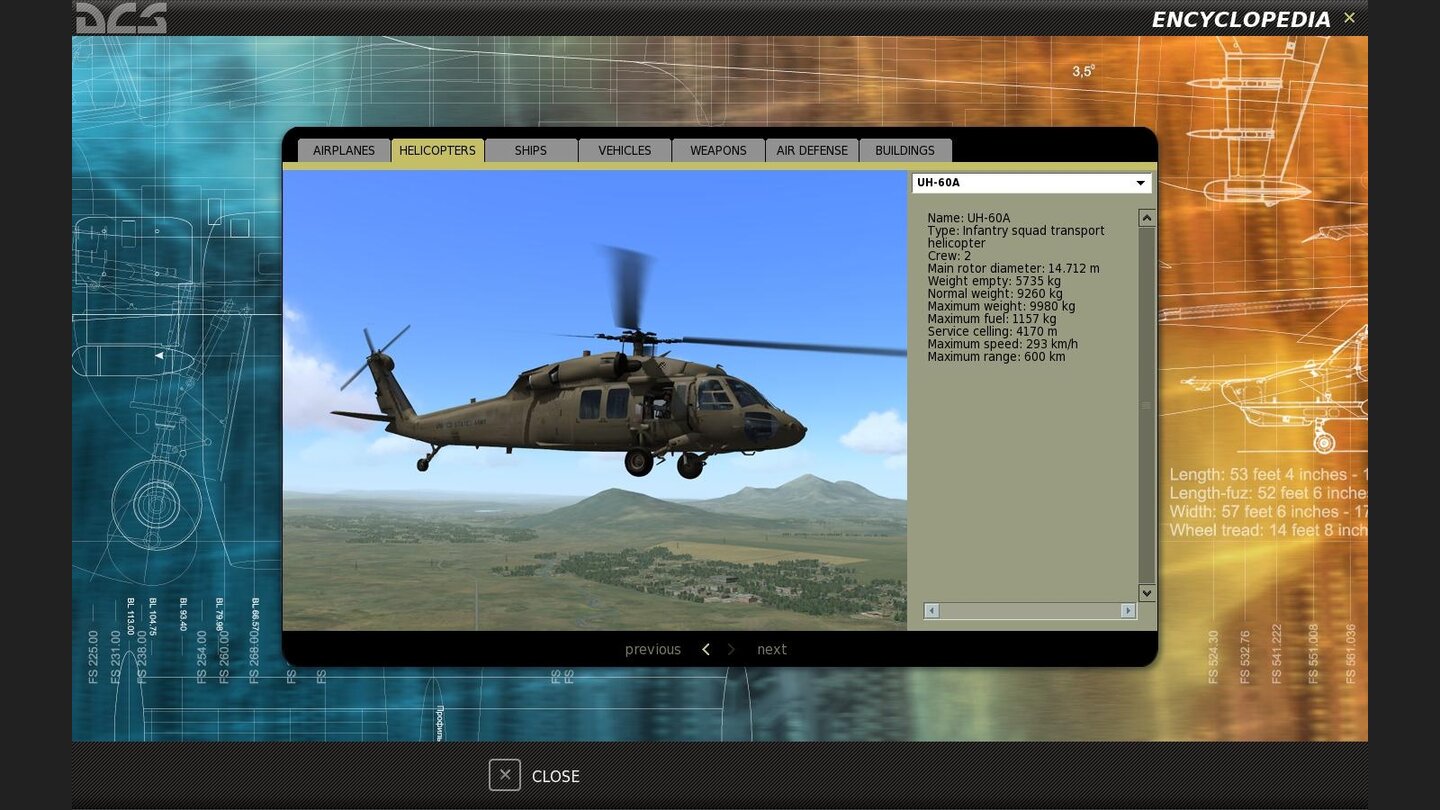Click the X icon beside the Close label
The width and height of the screenshot is (1440, 810).
(x=505, y=775)
